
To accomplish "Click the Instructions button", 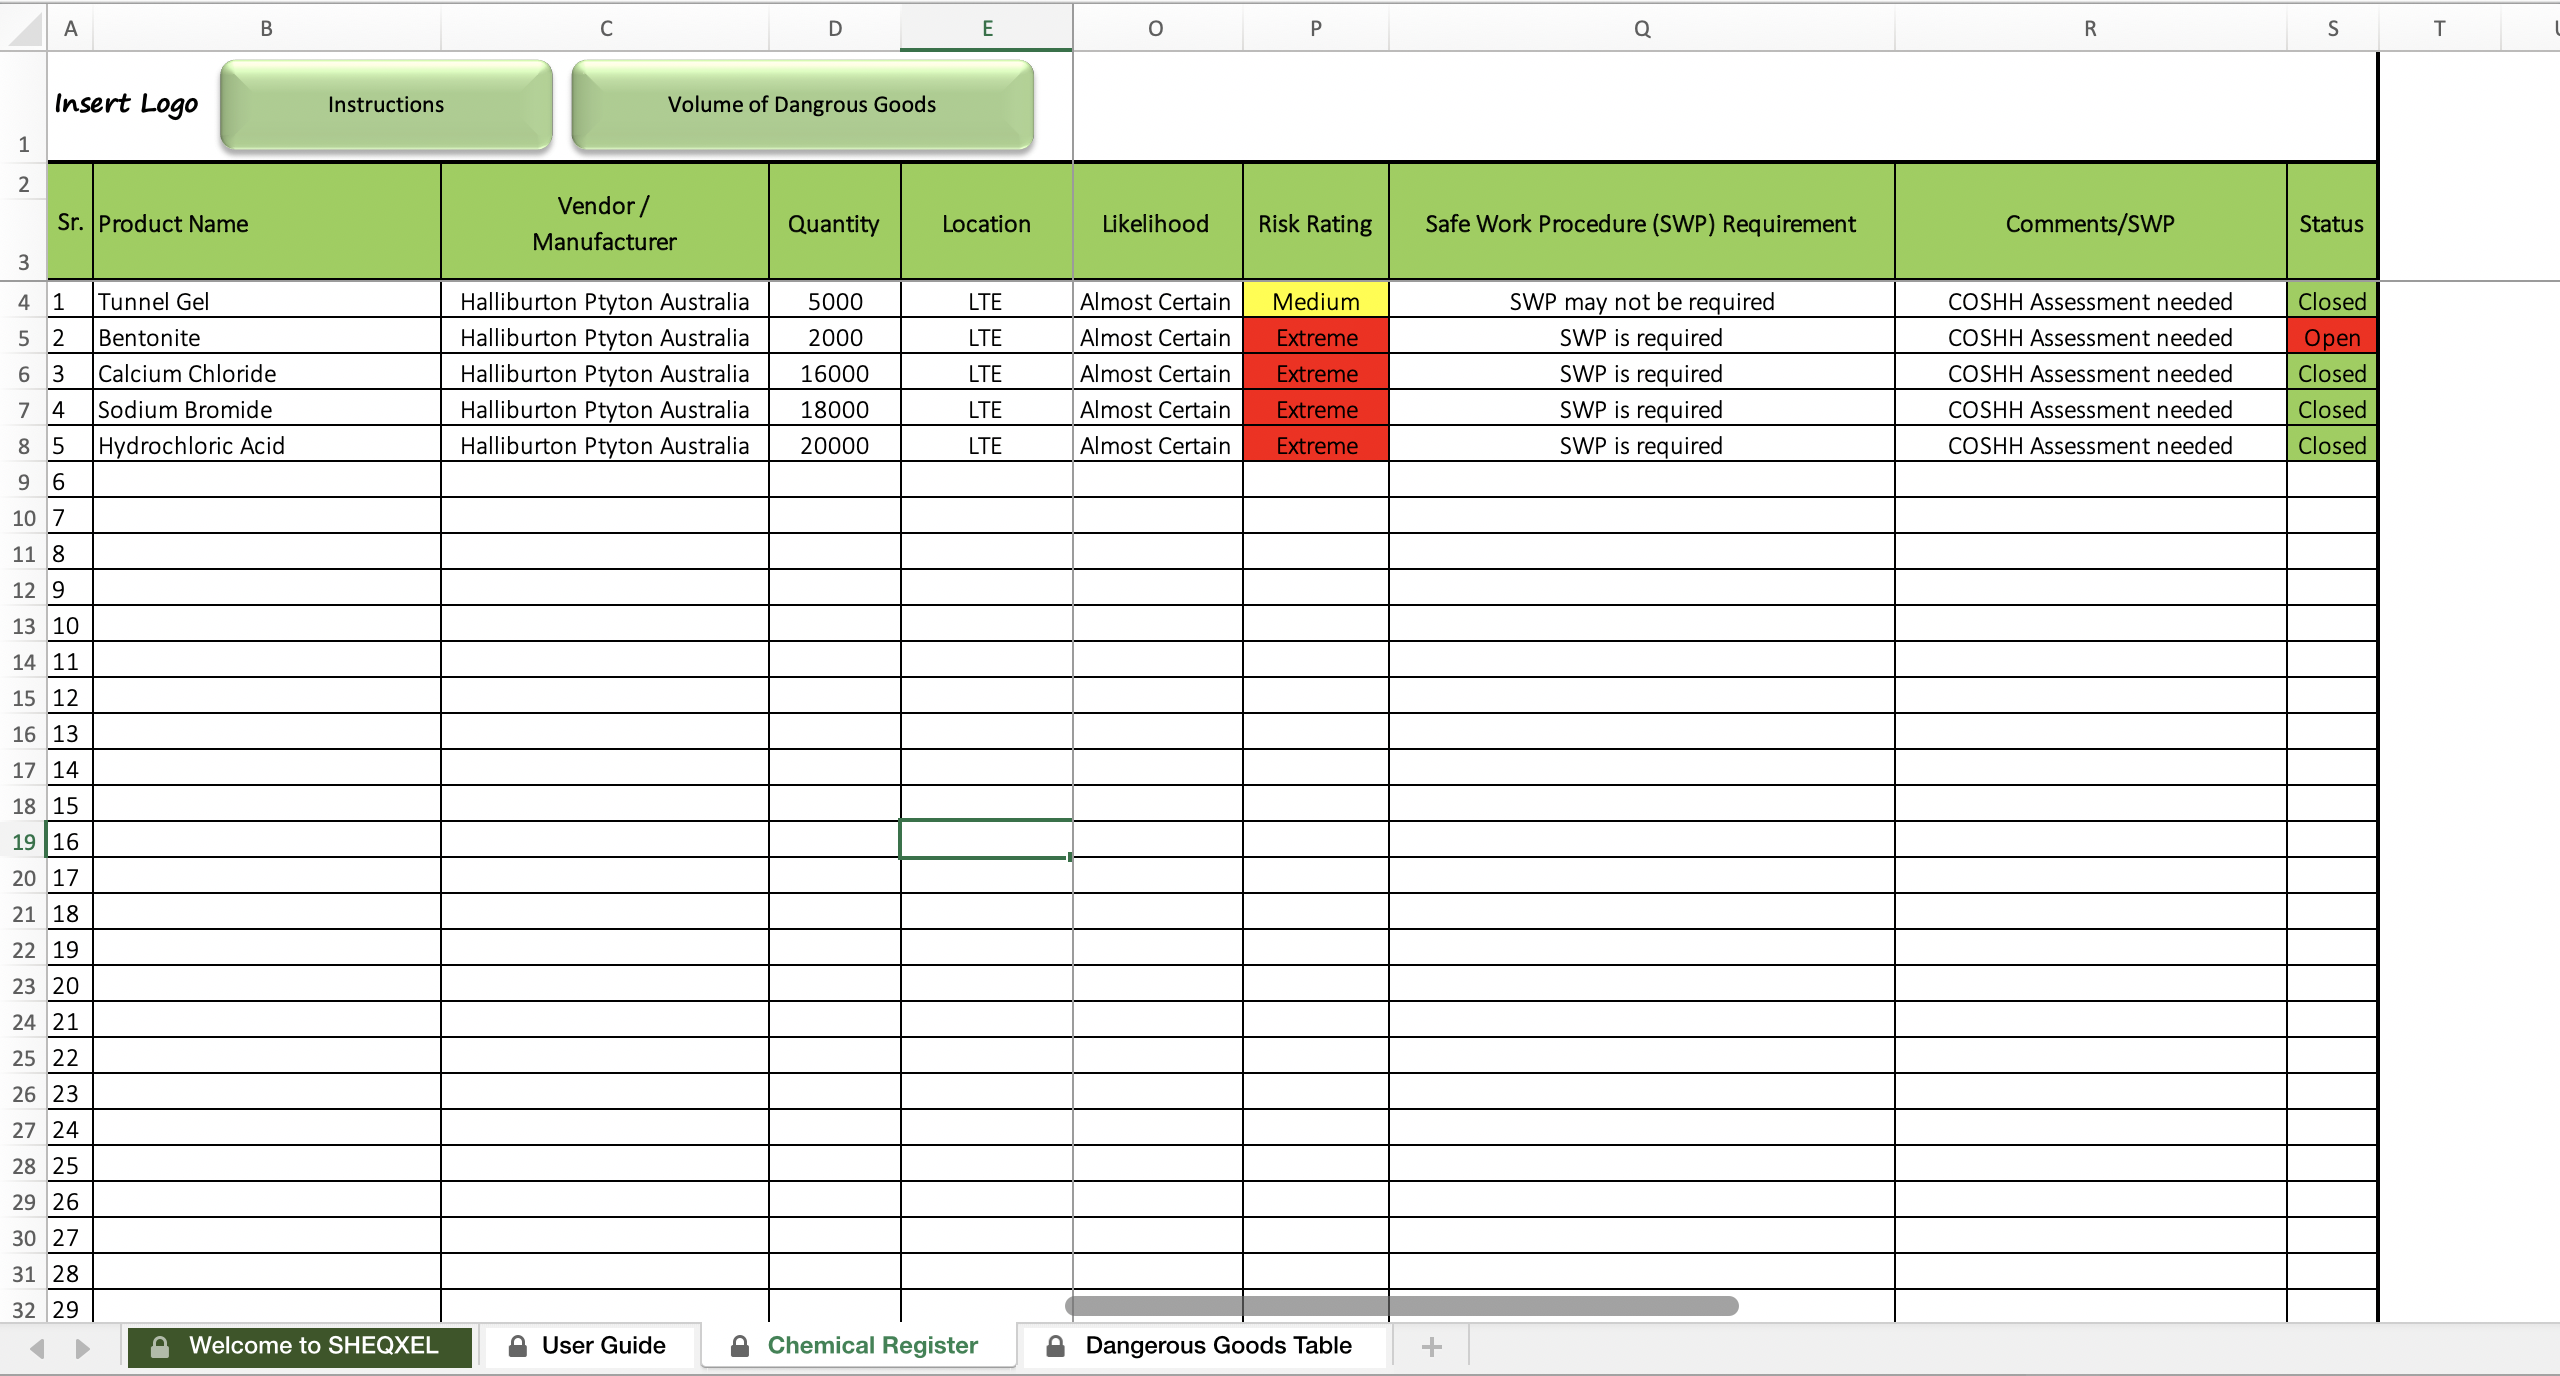I will click(385, 104).
